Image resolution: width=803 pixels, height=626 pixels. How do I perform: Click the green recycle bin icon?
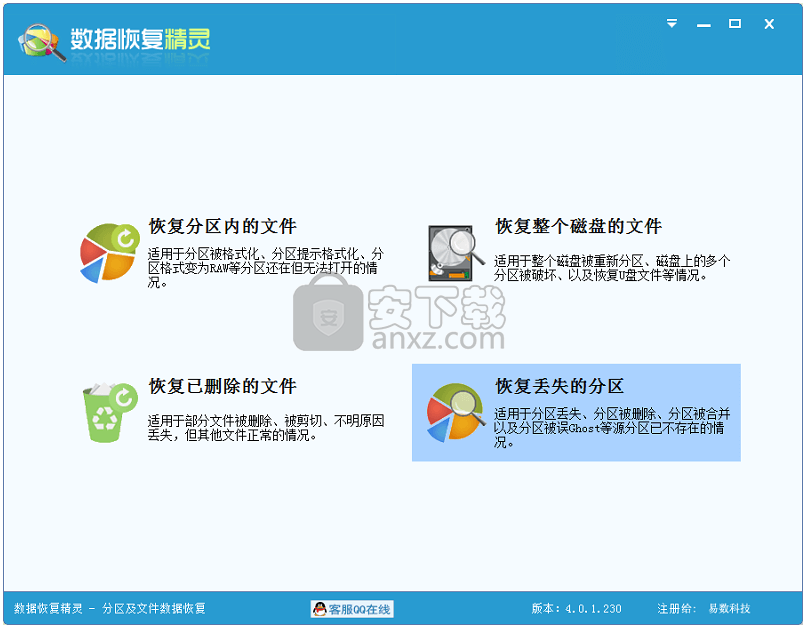(110, 412)
